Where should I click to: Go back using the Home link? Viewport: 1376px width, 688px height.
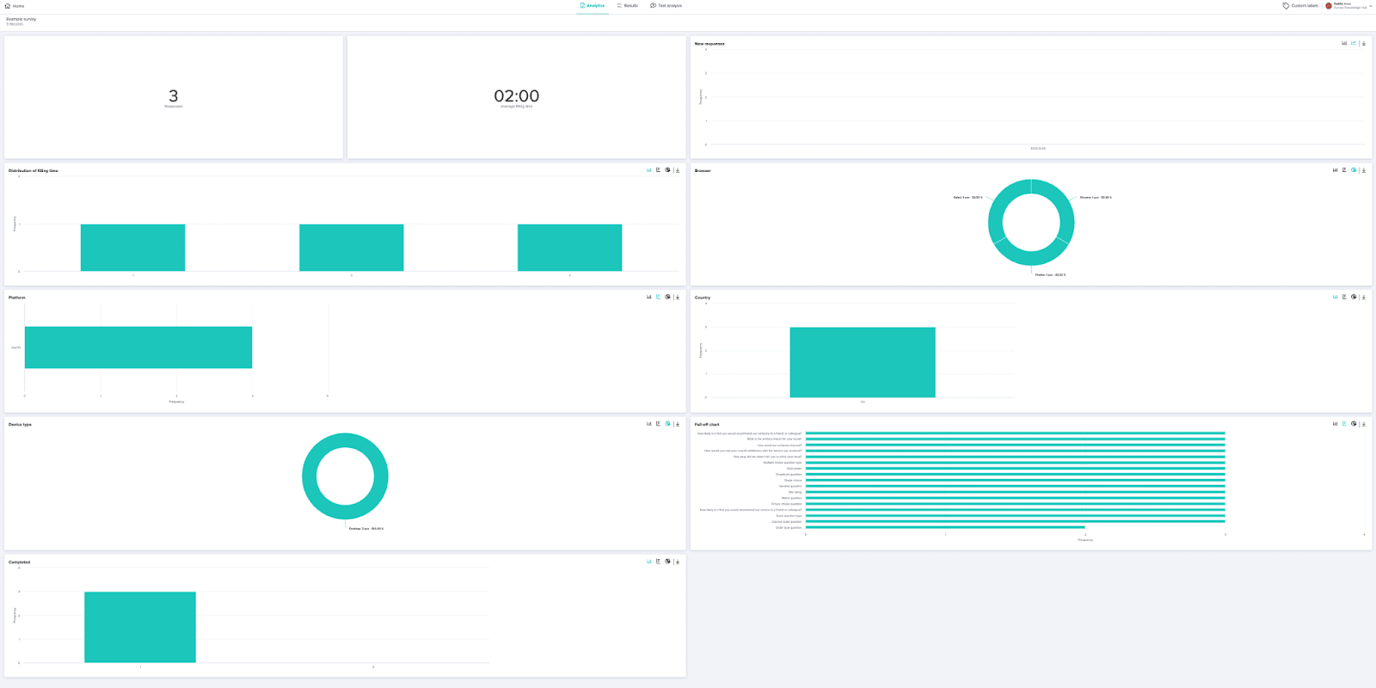[16, 5]
